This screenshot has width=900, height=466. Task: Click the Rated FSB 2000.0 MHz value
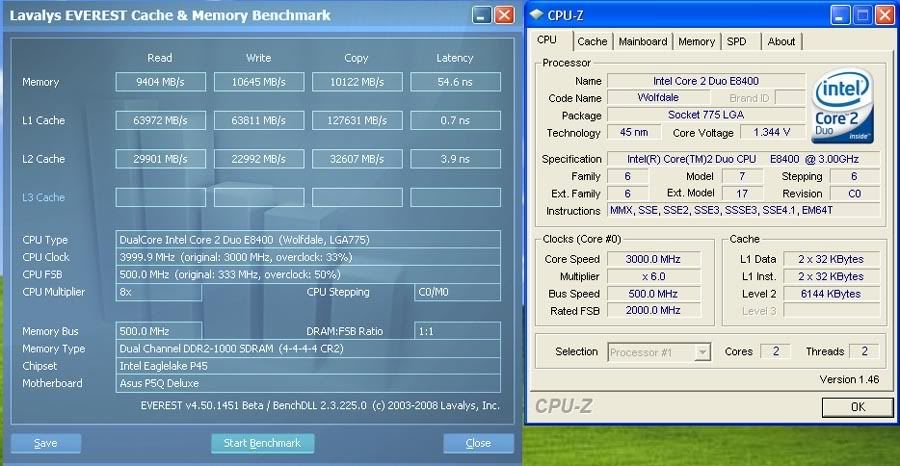point(654,310)
